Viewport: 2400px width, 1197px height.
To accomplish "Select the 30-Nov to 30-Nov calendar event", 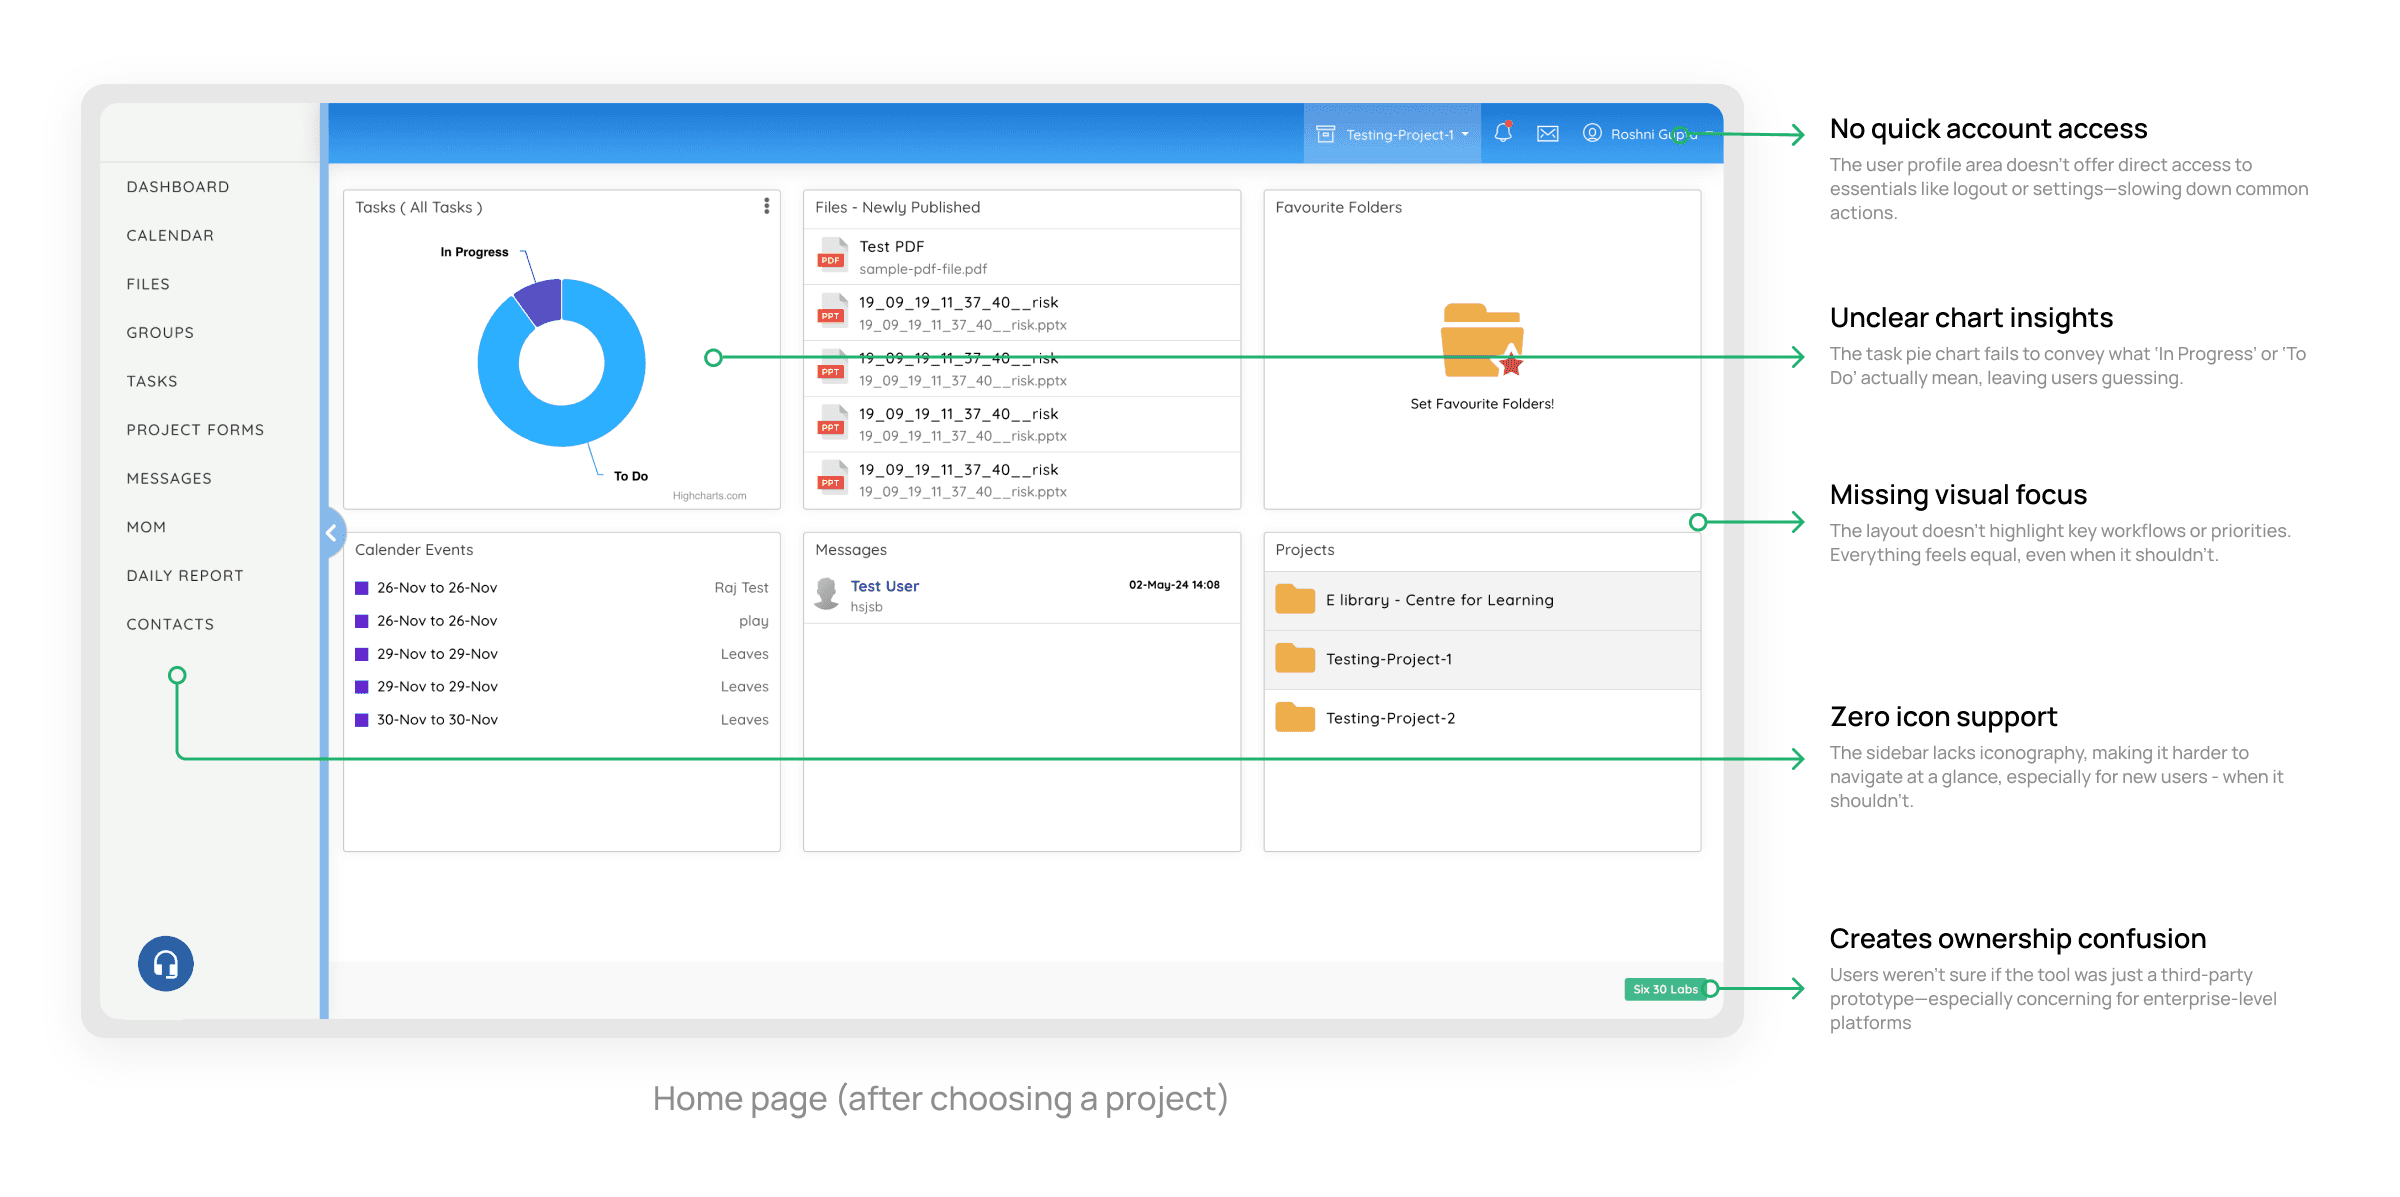I will click(x=437, y=720).
